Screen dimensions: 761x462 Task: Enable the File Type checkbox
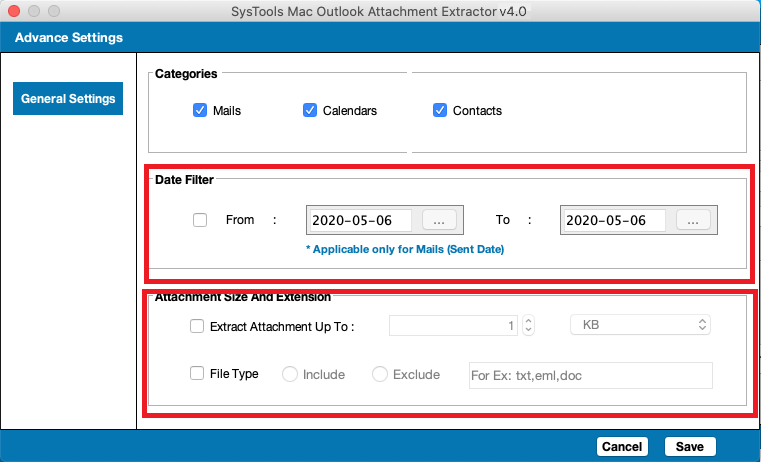point(197,374)
